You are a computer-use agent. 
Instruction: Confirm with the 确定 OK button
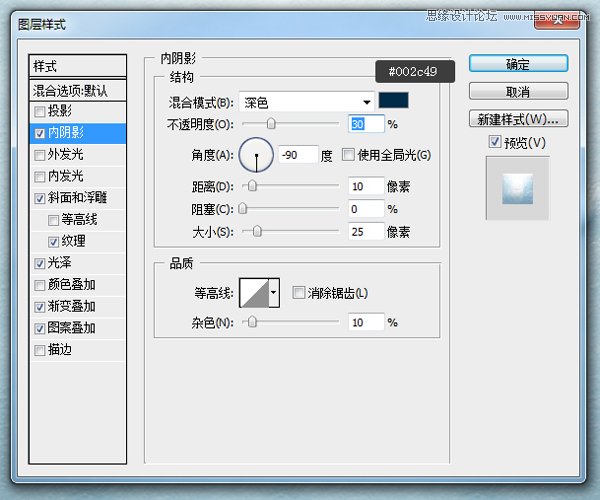pos(518,64)
